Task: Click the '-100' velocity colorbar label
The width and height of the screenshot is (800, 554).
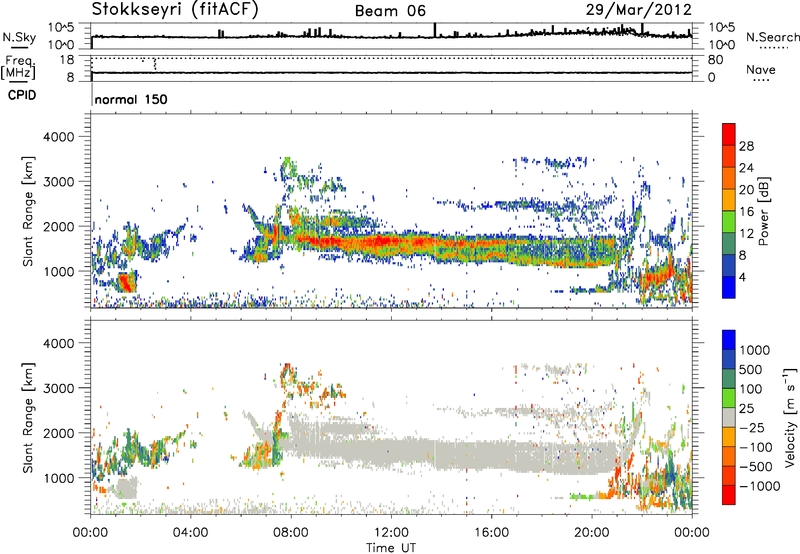Action: tap(756, 447)
